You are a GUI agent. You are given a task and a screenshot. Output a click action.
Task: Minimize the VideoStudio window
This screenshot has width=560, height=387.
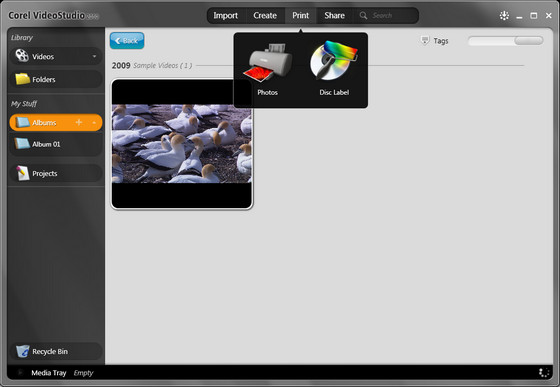[519, 16]
